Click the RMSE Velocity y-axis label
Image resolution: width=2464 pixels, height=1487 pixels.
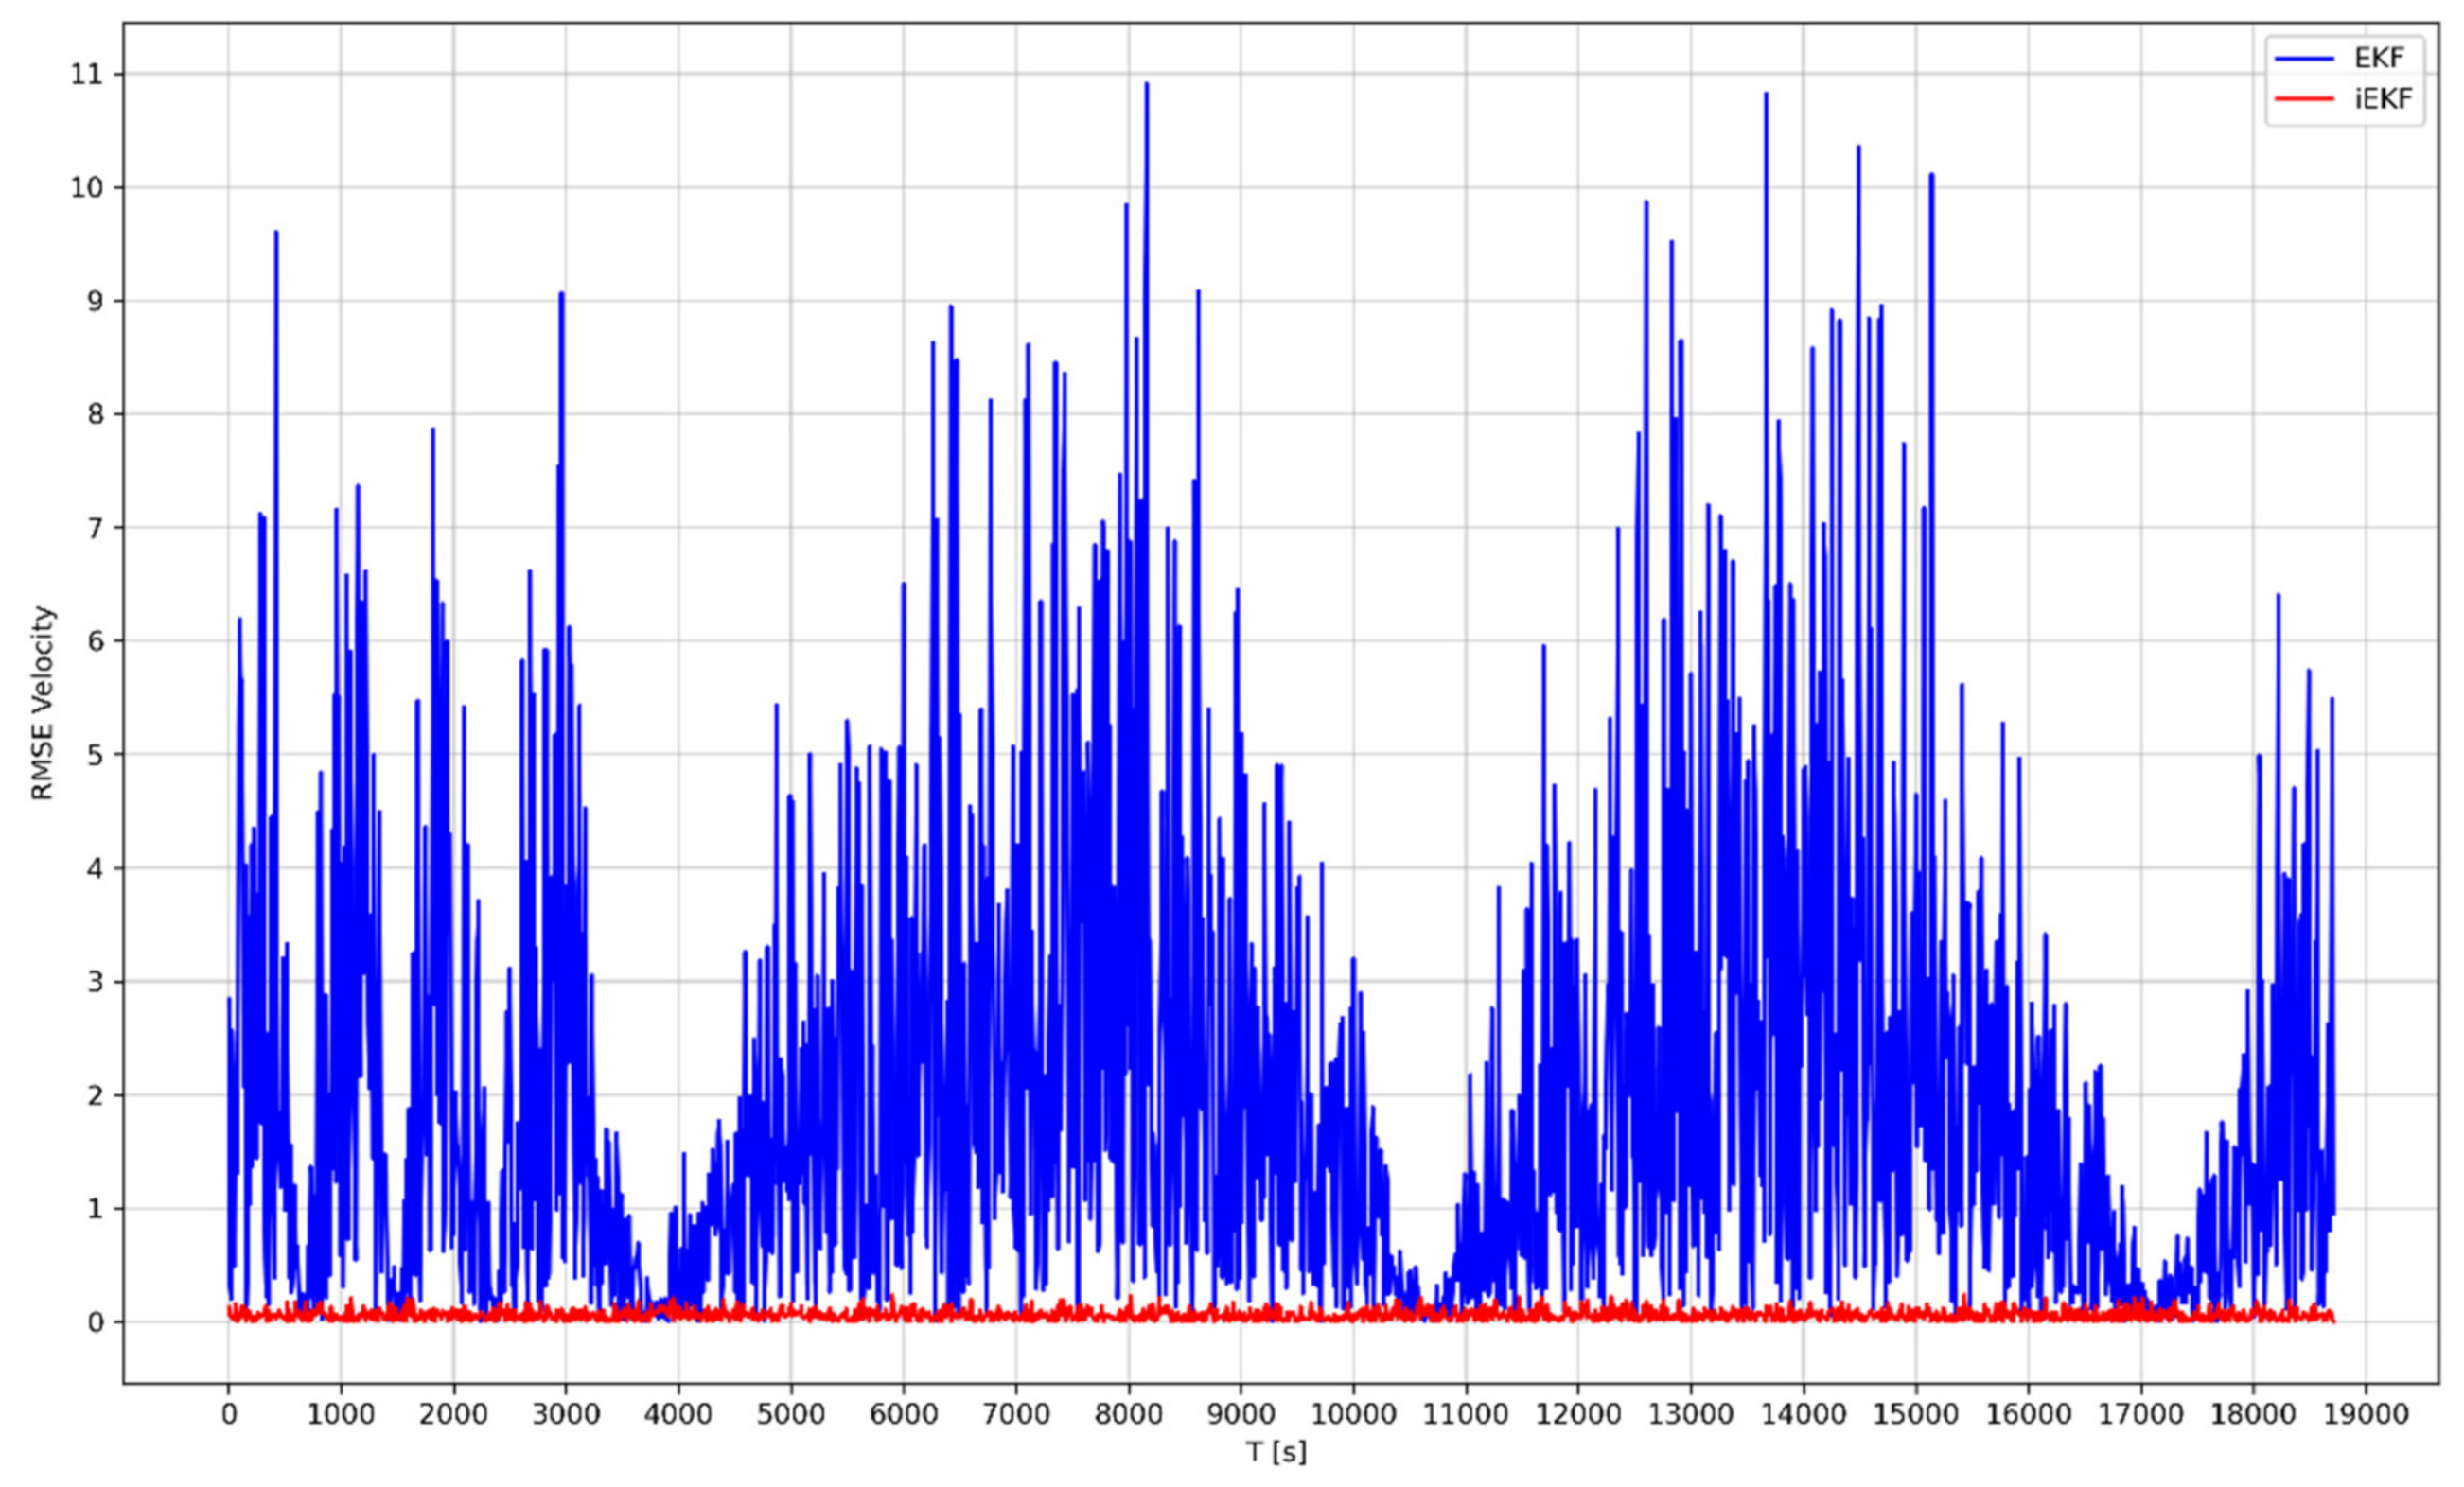(x=42, y=703)
